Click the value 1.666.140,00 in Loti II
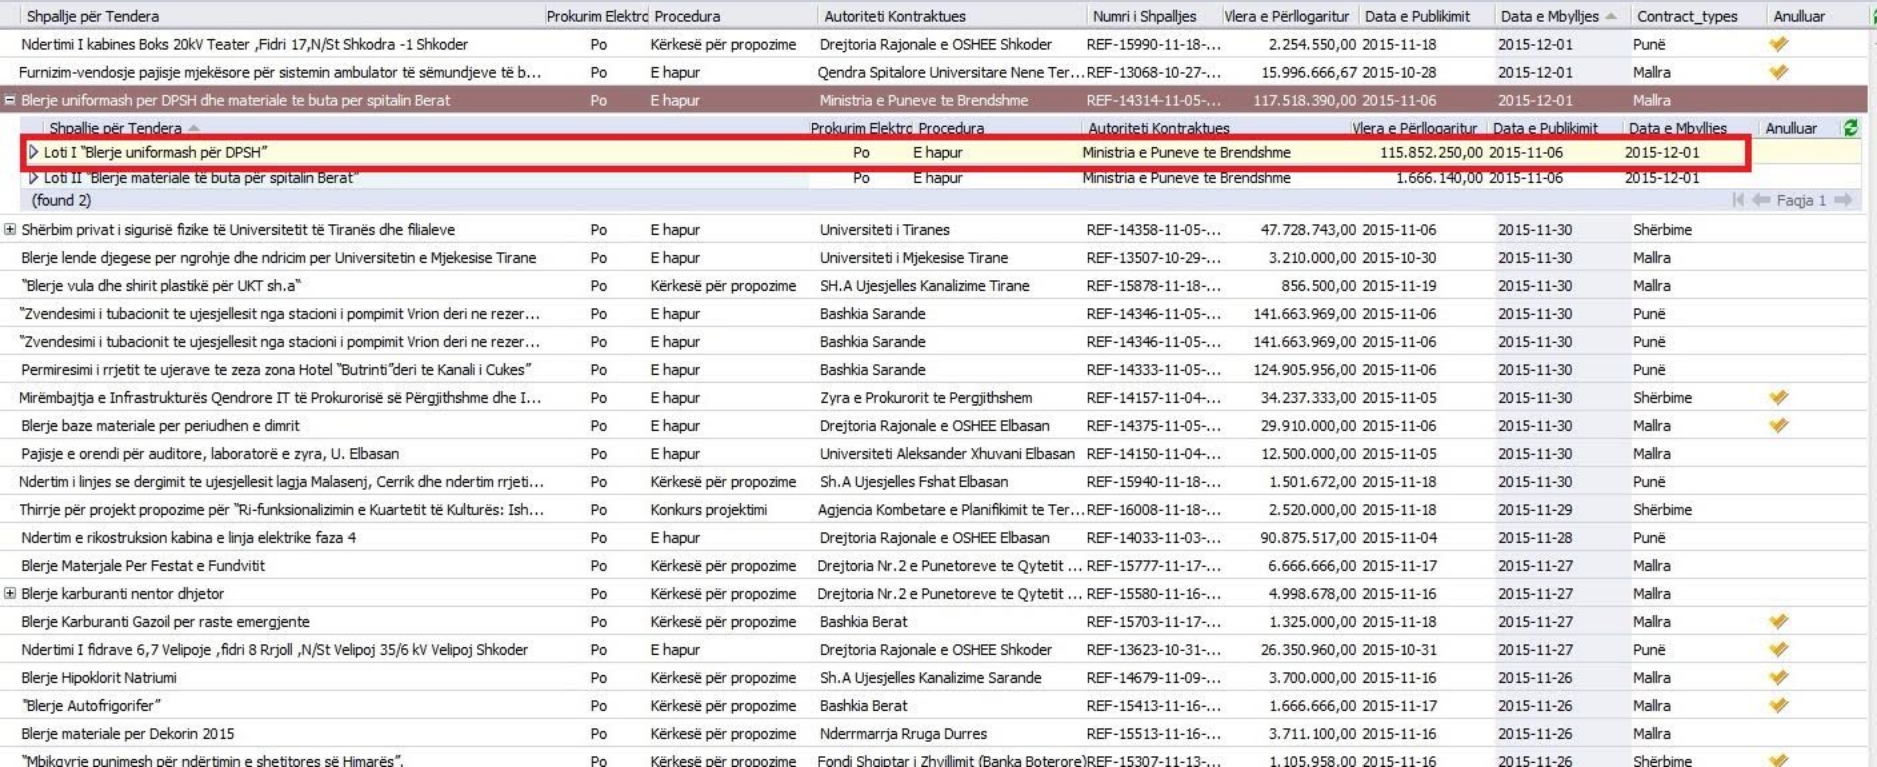Screen dimensions: 1877x767 point(1439,178)
